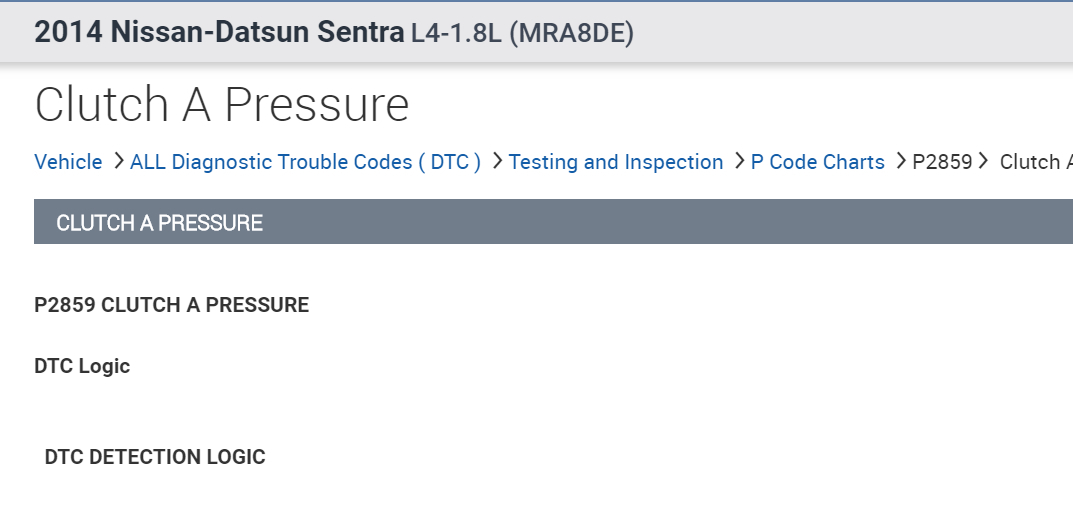
Task: Open the P Code Charts breadcrumb link
Action: coord(817,162)
